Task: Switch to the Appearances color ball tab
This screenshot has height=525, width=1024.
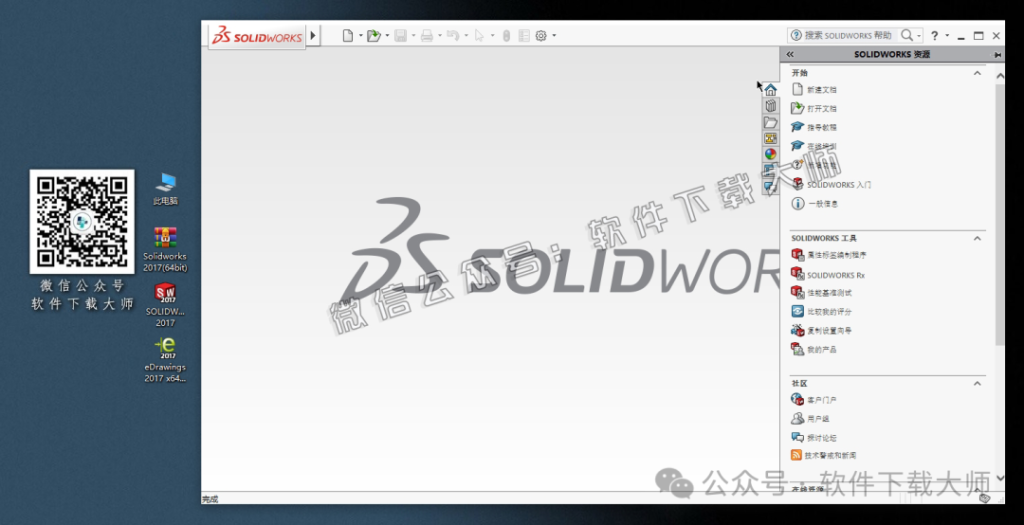Action: (x=771, y=154)
